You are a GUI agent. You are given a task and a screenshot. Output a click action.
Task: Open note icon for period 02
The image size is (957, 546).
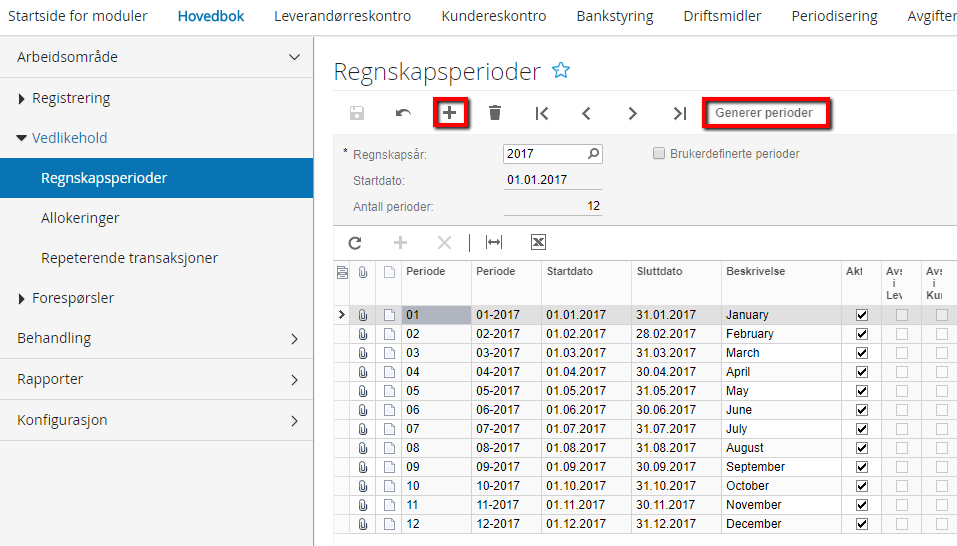point(389,334)
